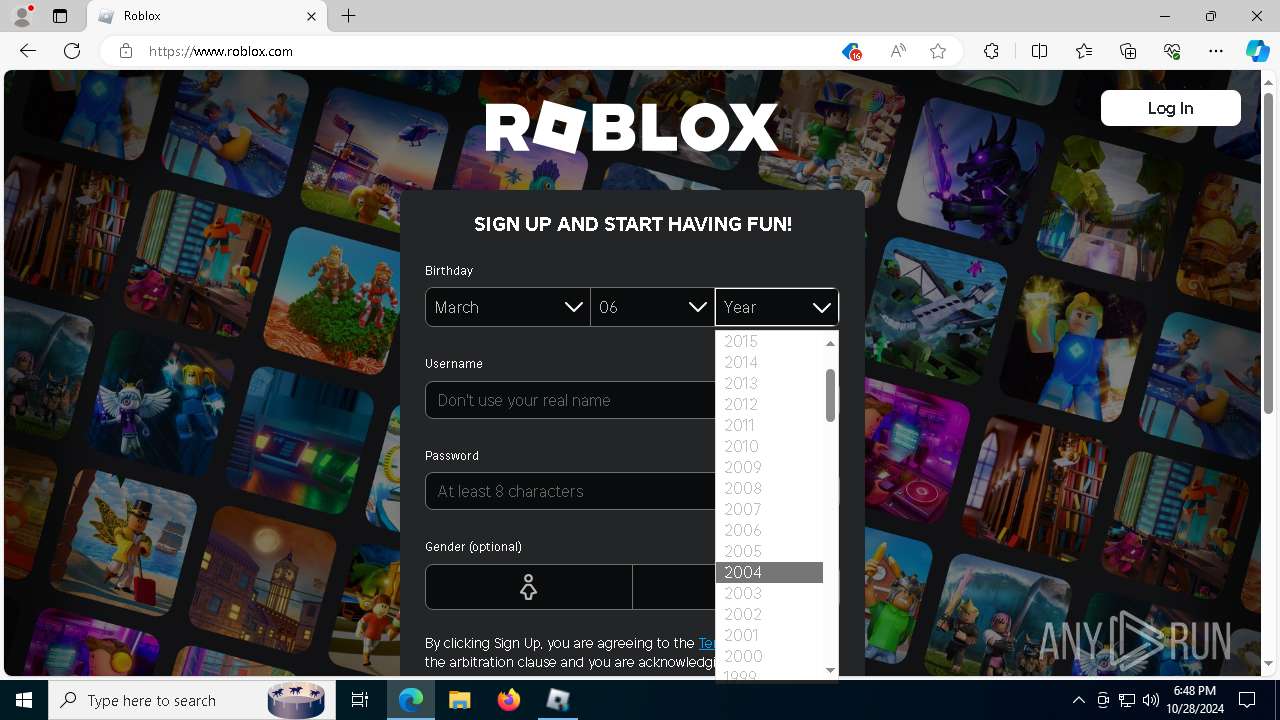
Task: Choose year 2002 from list
Action: (769, 614)
